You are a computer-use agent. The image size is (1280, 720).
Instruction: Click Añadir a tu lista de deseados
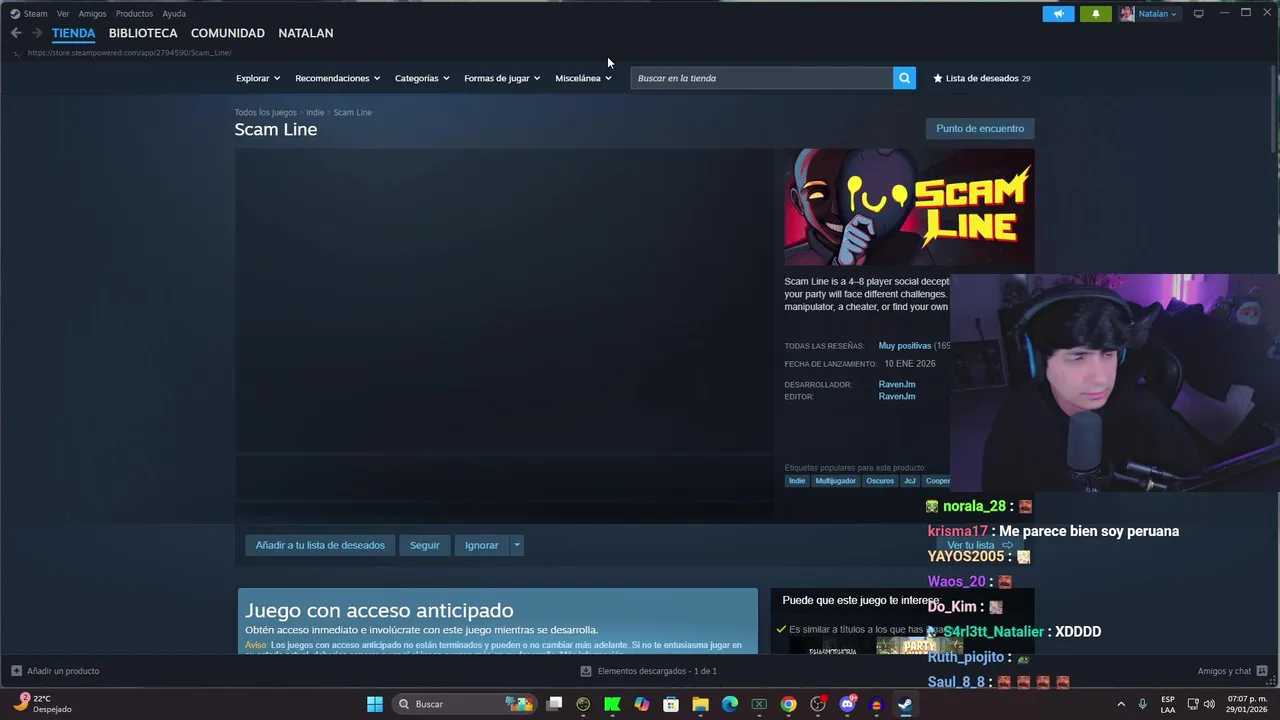(320, 545)
